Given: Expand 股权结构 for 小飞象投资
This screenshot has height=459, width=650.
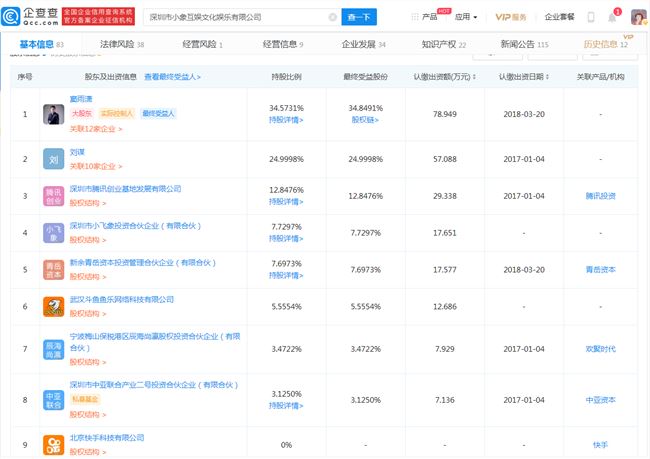Looking at the screenshot, I should (x=88, y=240).
